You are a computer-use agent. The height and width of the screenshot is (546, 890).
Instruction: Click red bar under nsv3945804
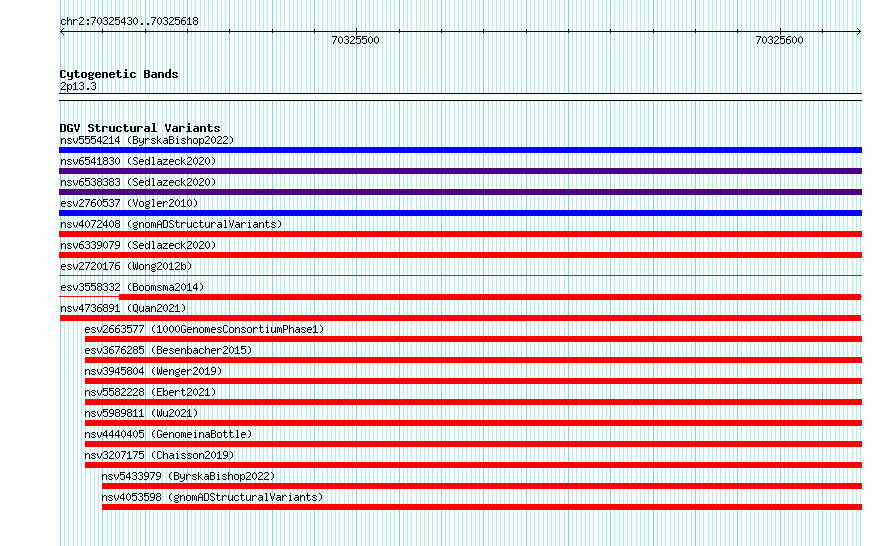(x=473, y=381)
